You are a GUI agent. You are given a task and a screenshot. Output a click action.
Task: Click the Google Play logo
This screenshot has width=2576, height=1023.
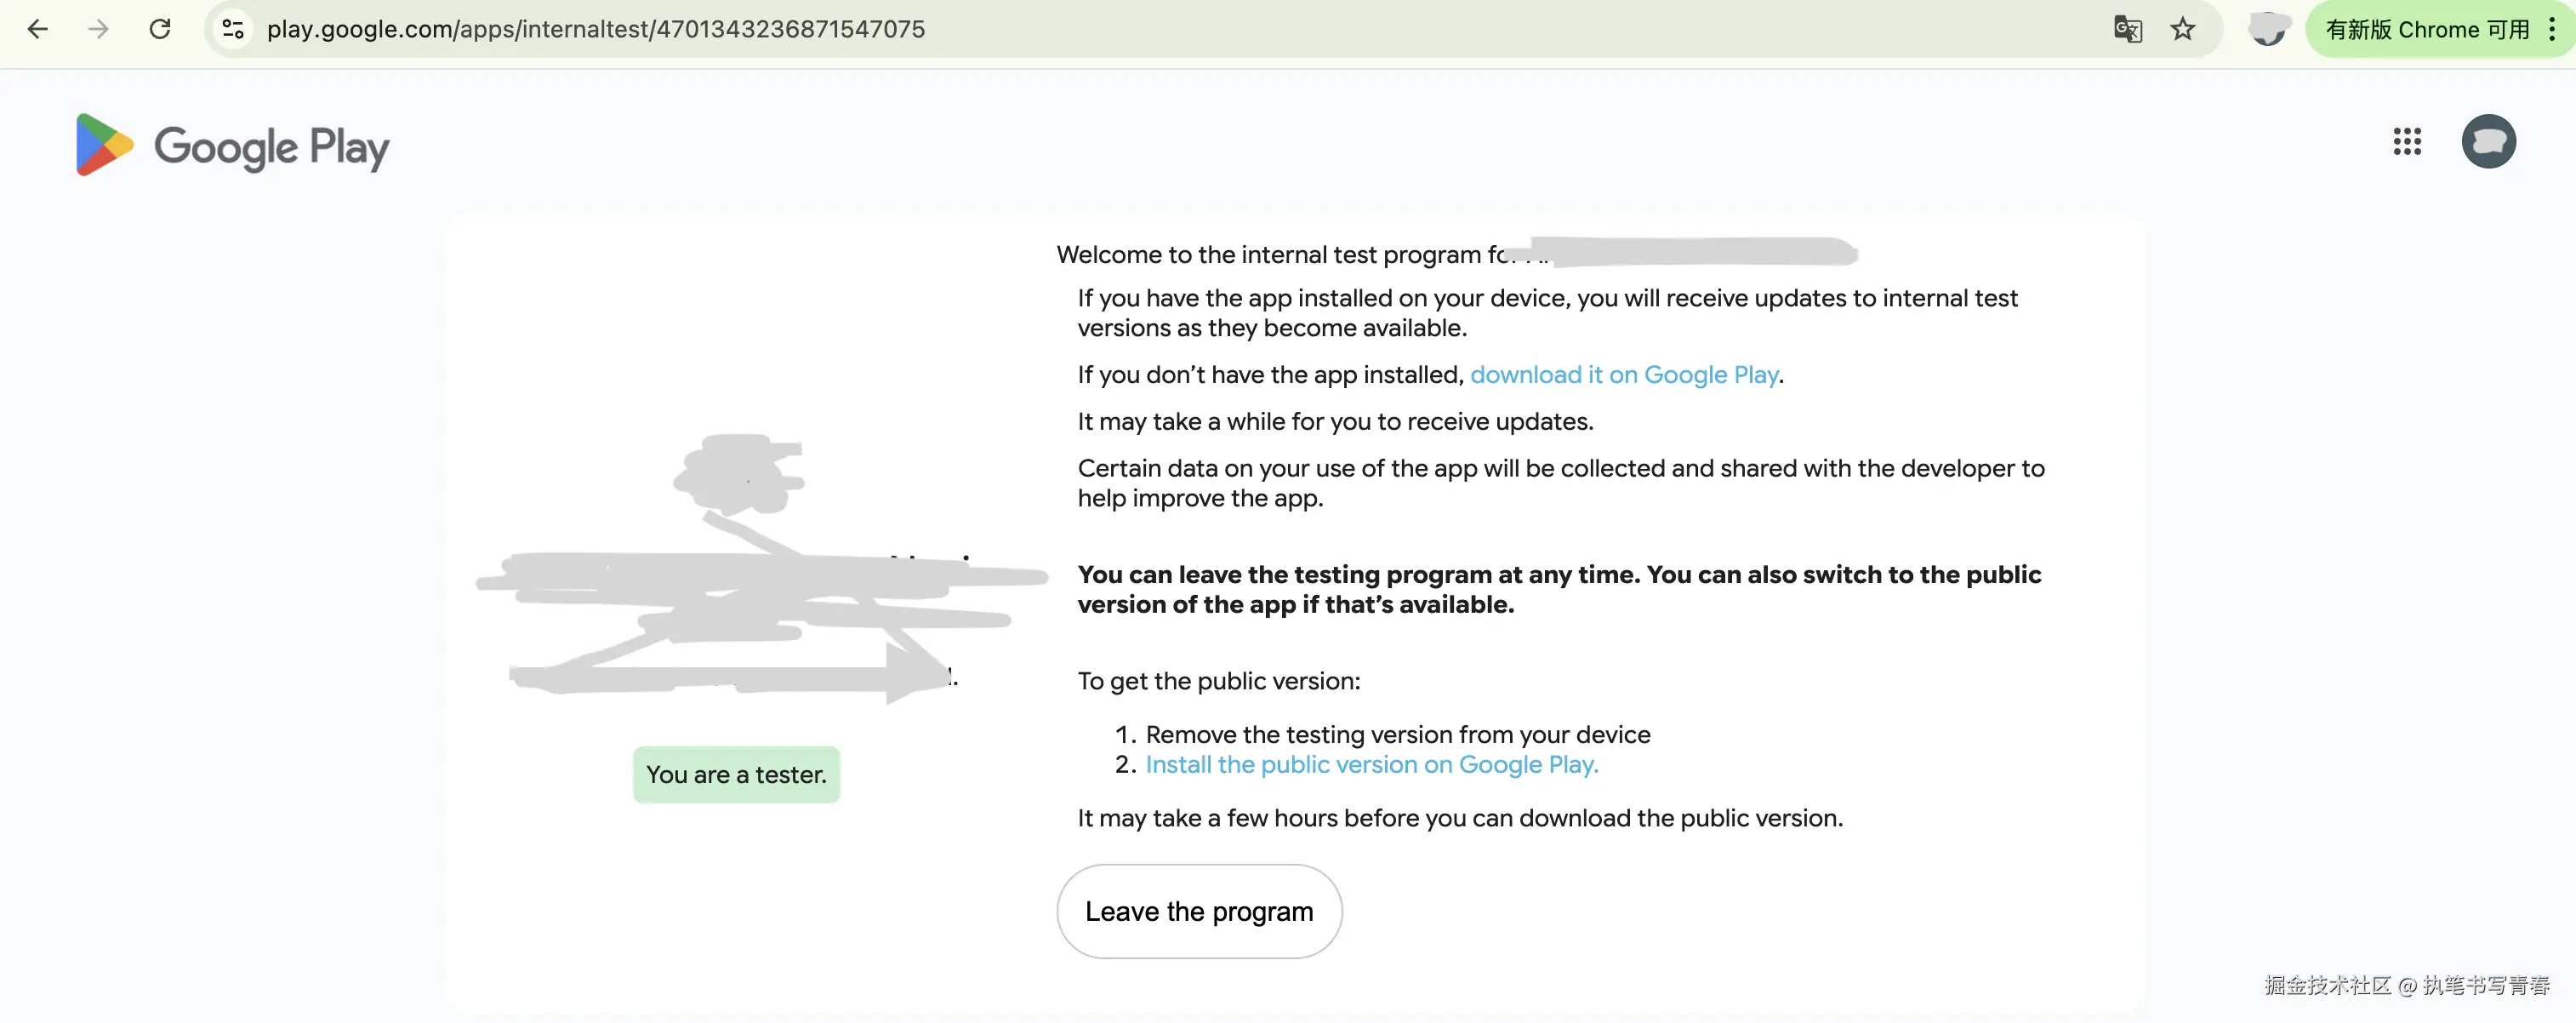233,146
